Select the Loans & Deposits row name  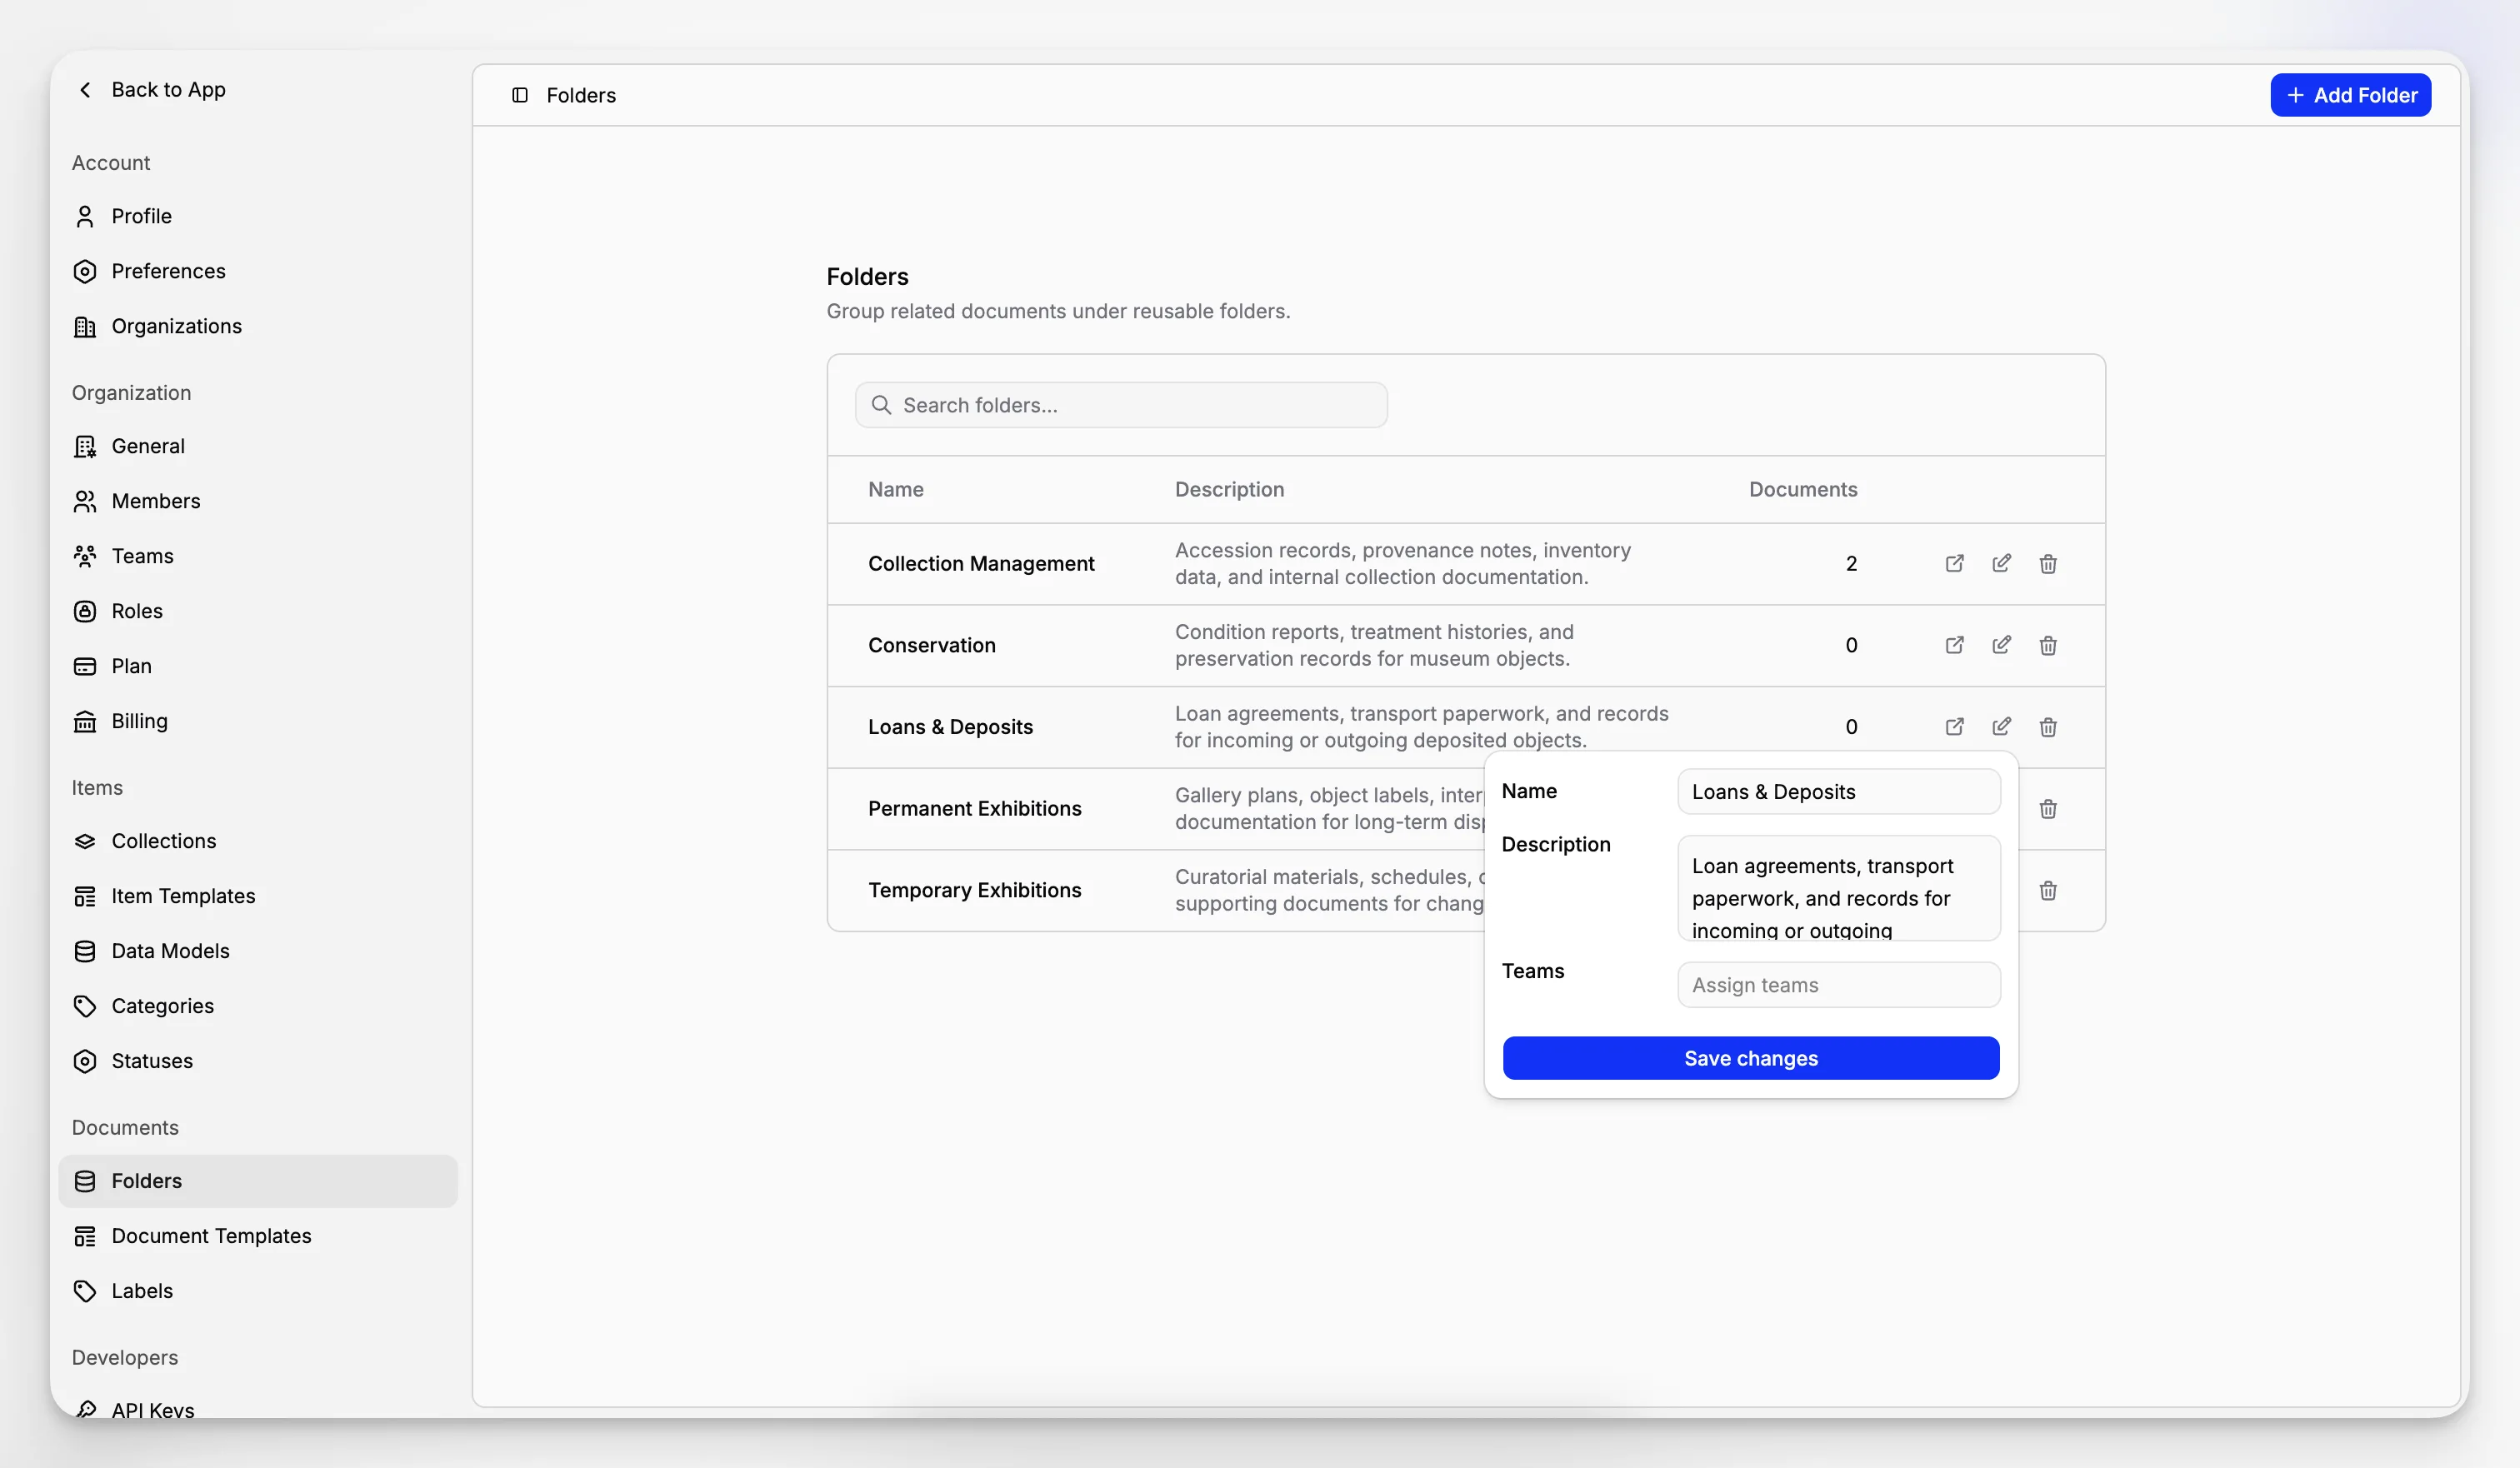coord(950,727)
